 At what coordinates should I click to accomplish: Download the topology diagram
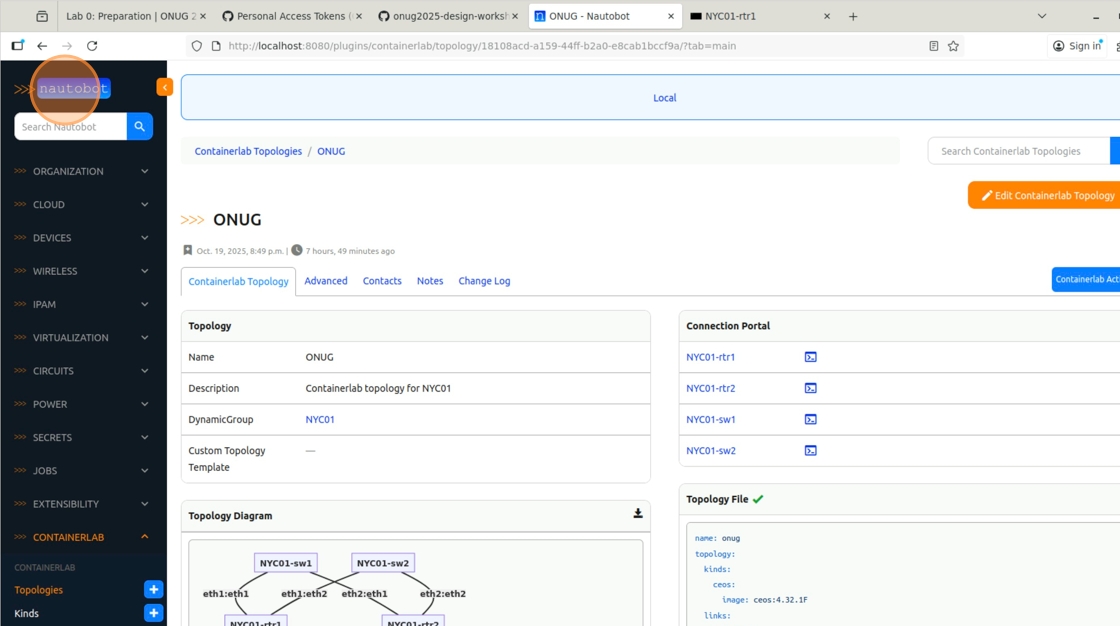click(x=638, y=514)
